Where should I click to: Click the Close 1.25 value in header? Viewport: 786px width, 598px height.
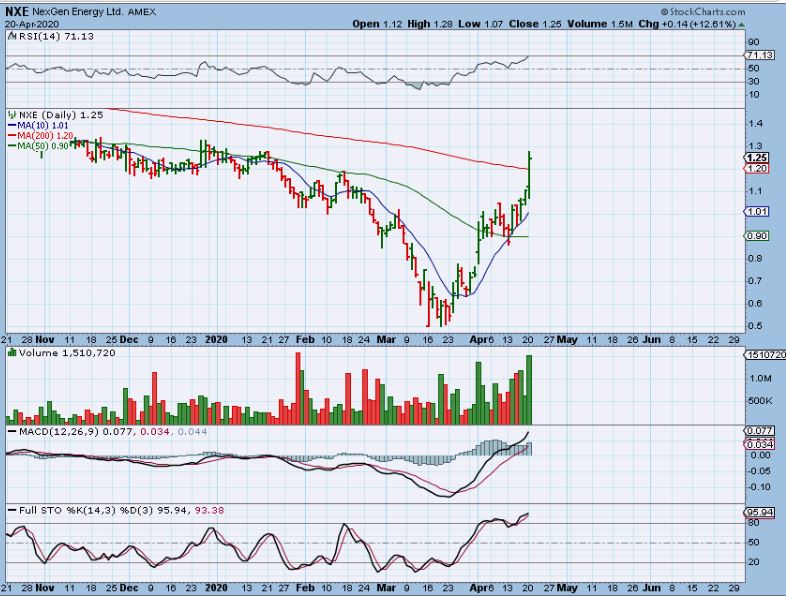click(x=535, y=24)
